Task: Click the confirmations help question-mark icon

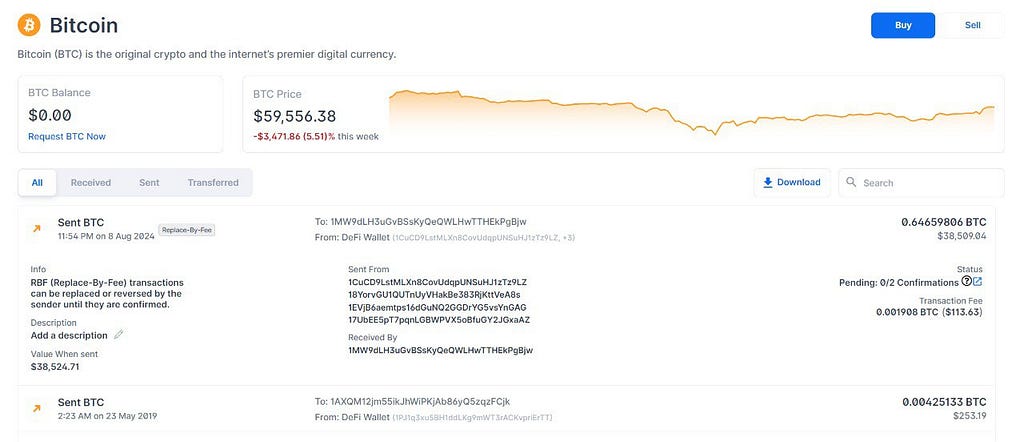Action: pos(967,281)
